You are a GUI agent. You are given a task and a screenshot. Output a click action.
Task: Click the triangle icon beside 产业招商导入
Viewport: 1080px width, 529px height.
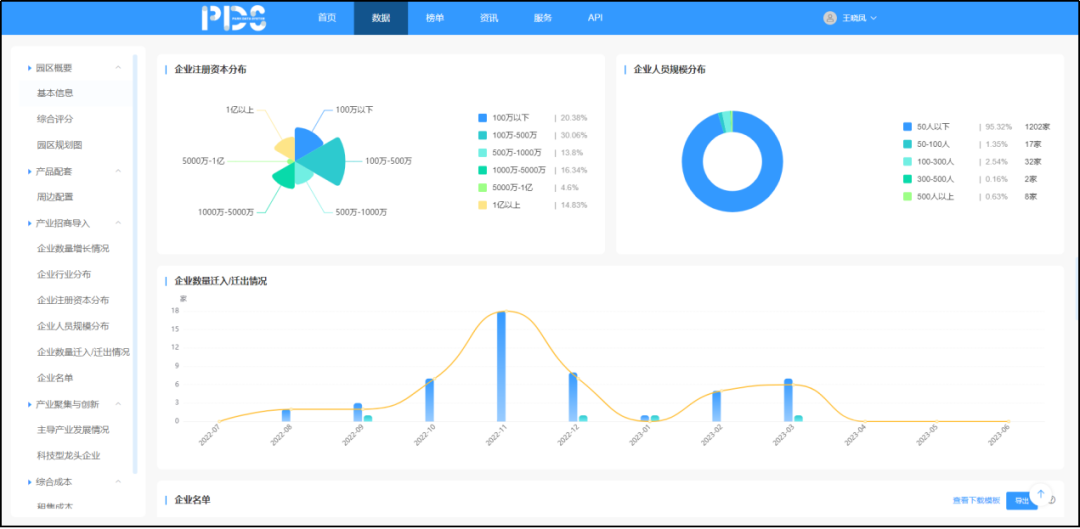[29, 223]
